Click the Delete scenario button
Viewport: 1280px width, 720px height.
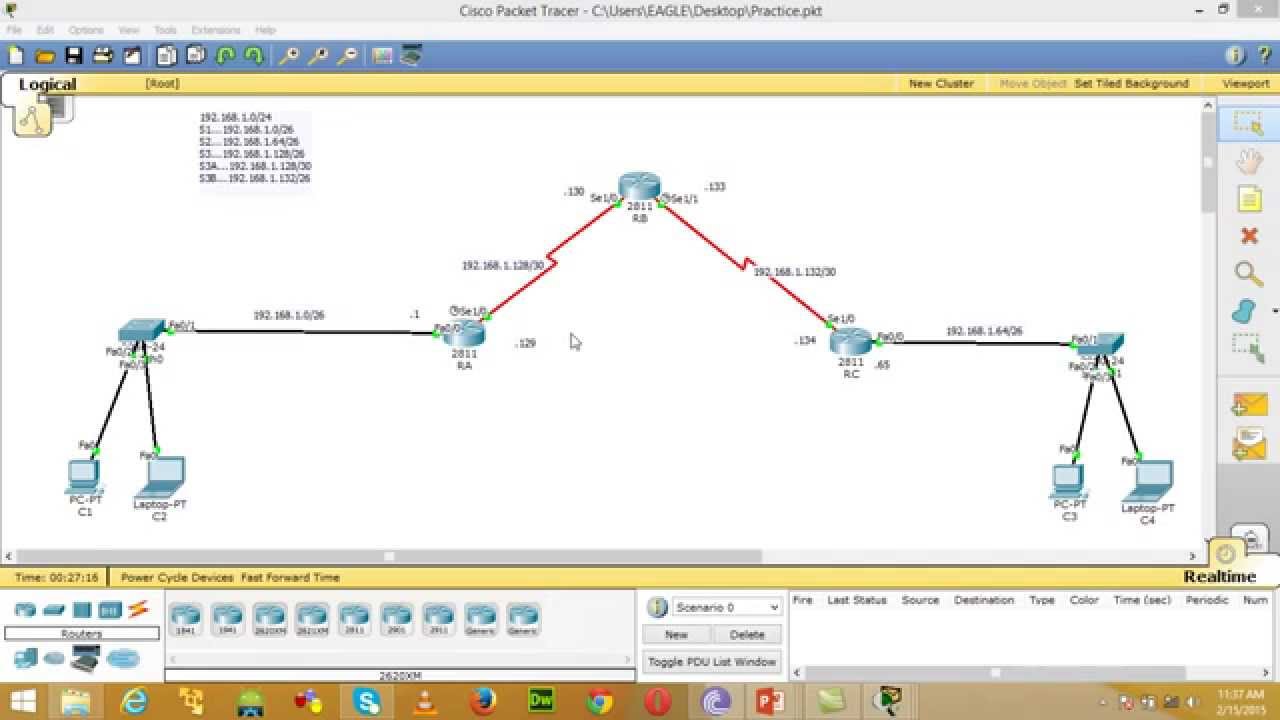(746, 634)
